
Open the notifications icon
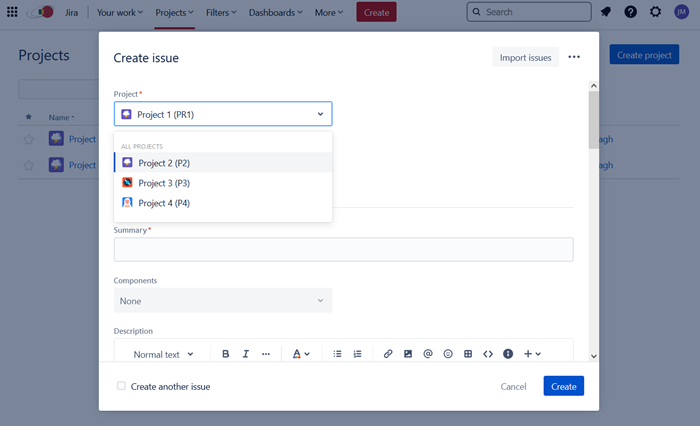click(x=606, y=12)
